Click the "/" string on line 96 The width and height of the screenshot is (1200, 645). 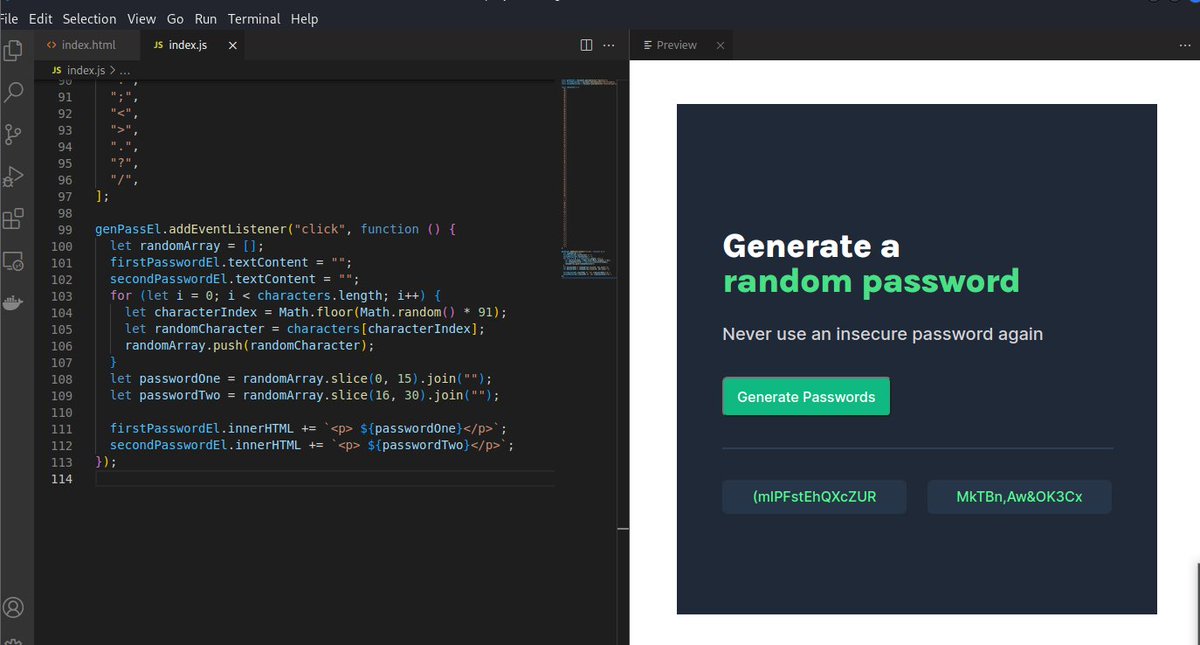coord(121,180)
